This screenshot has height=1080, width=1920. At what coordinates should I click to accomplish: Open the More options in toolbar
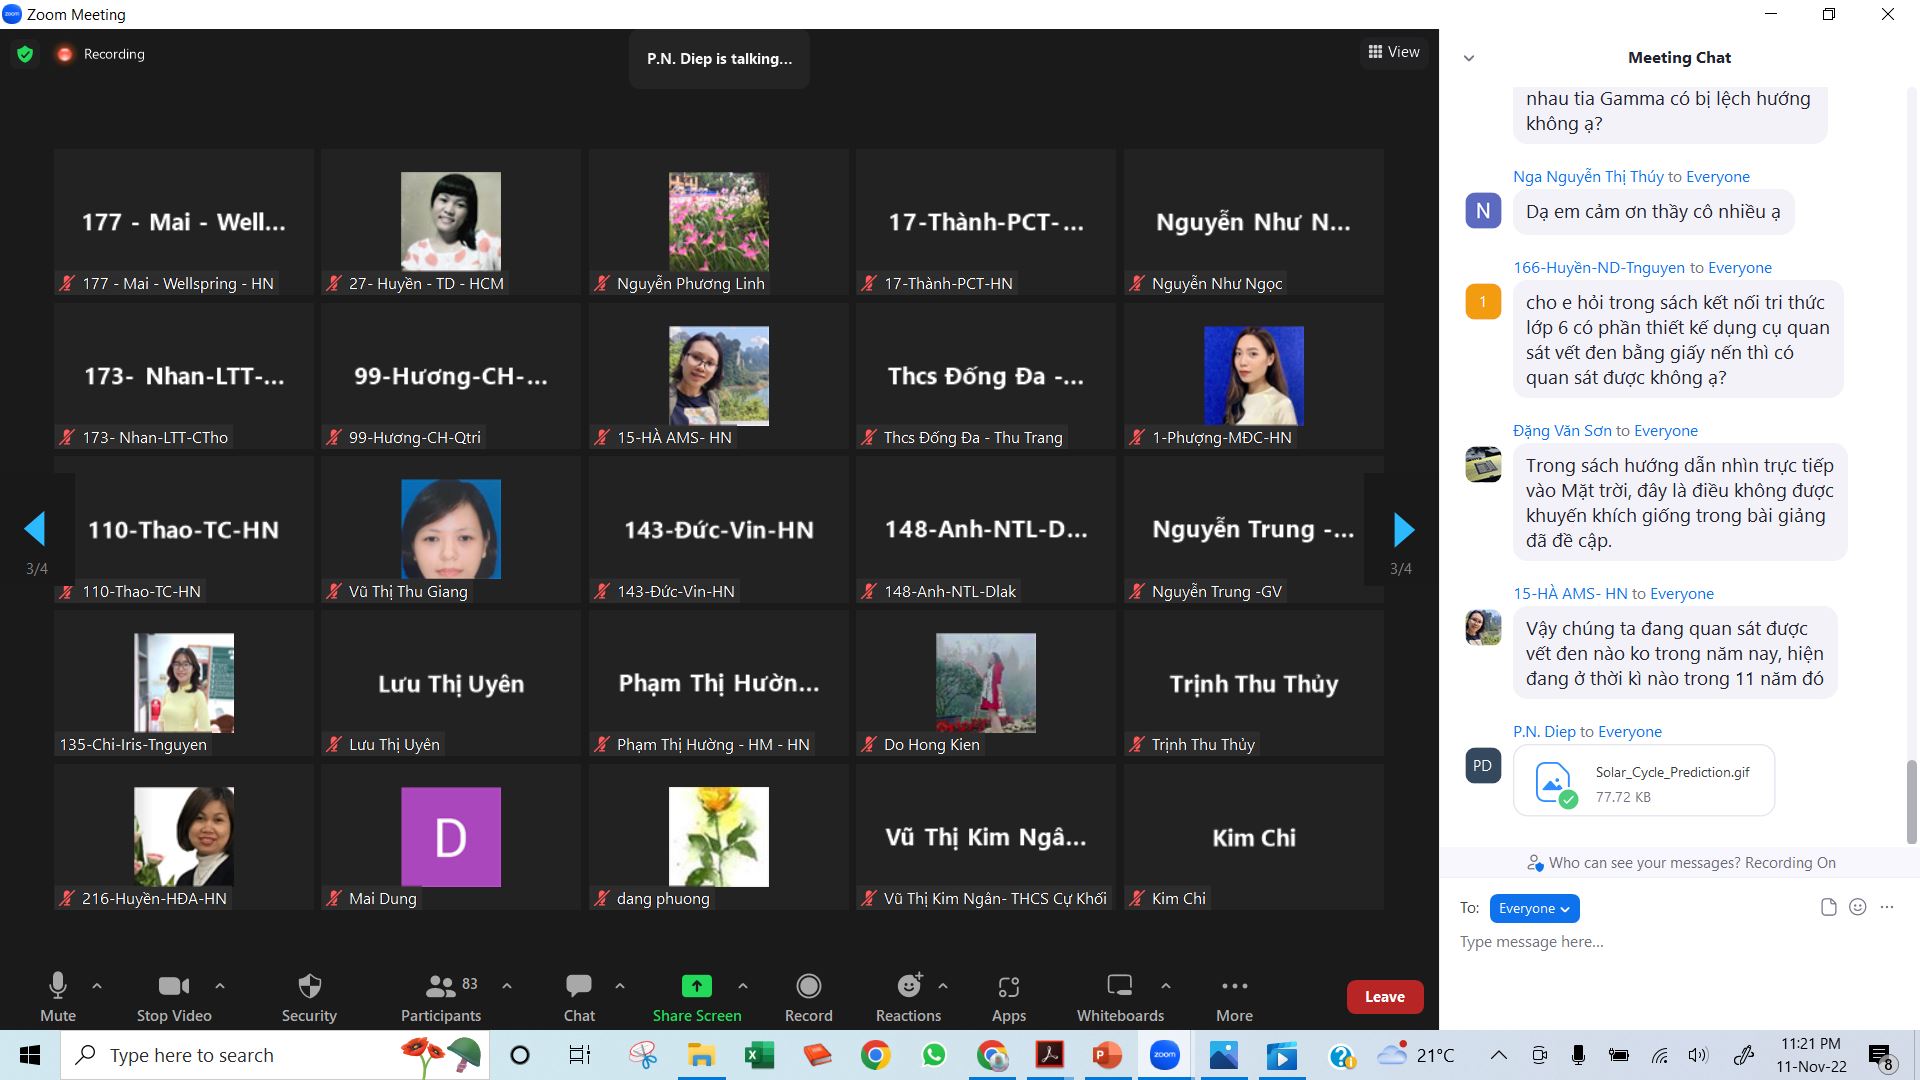click(1234, 997)
